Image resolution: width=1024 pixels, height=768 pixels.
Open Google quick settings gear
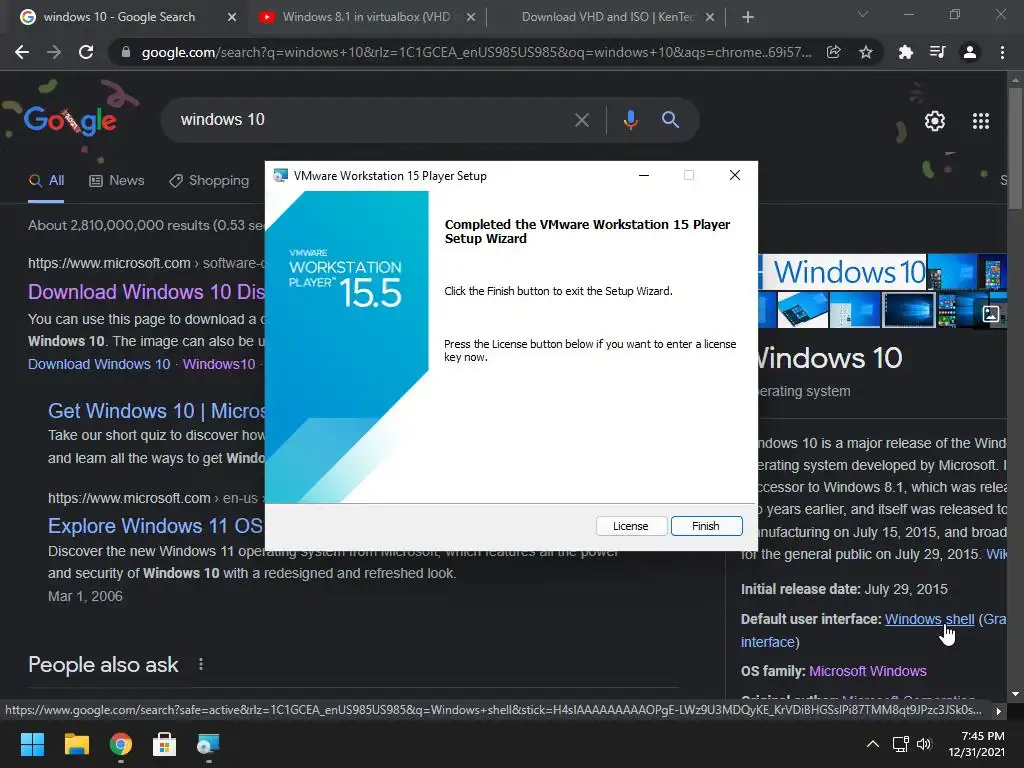935,121
